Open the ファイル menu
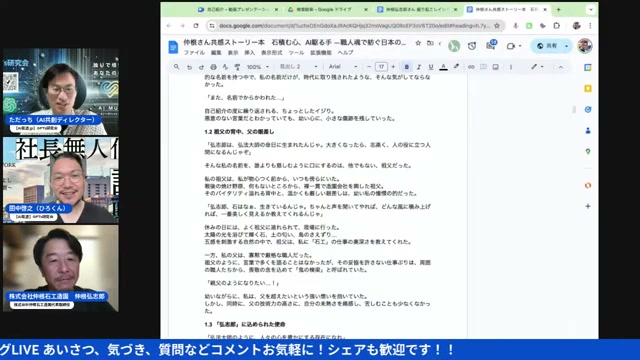The height and width of the screenshot is (360, 640). pyautogui.click(x=194, y=53)
